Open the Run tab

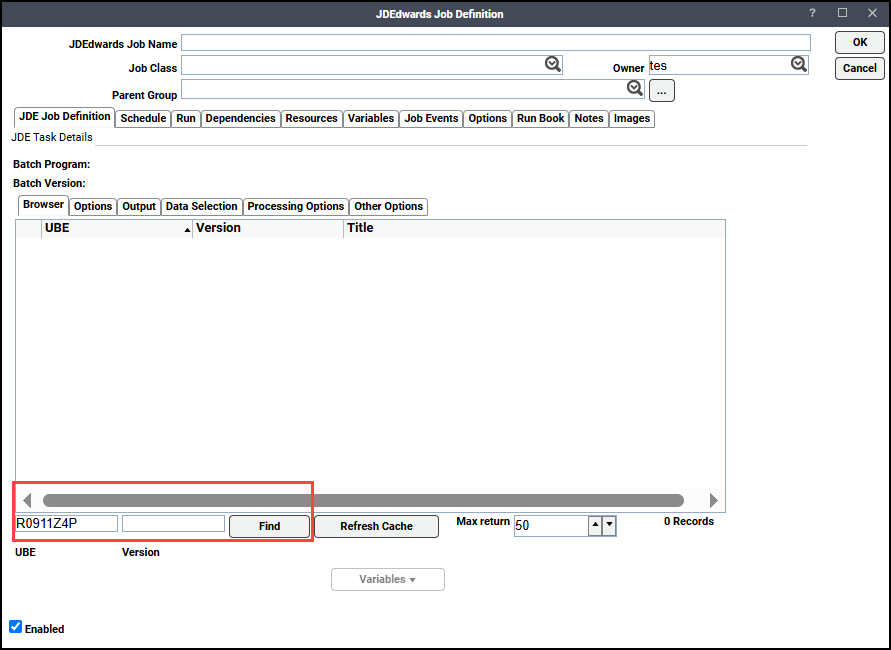point(186,118)
